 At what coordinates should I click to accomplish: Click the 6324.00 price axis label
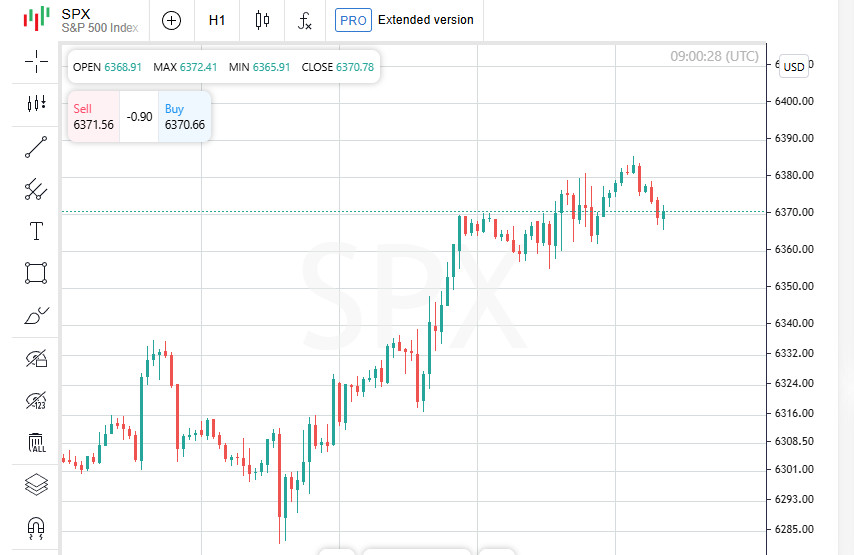pos(794,383)
